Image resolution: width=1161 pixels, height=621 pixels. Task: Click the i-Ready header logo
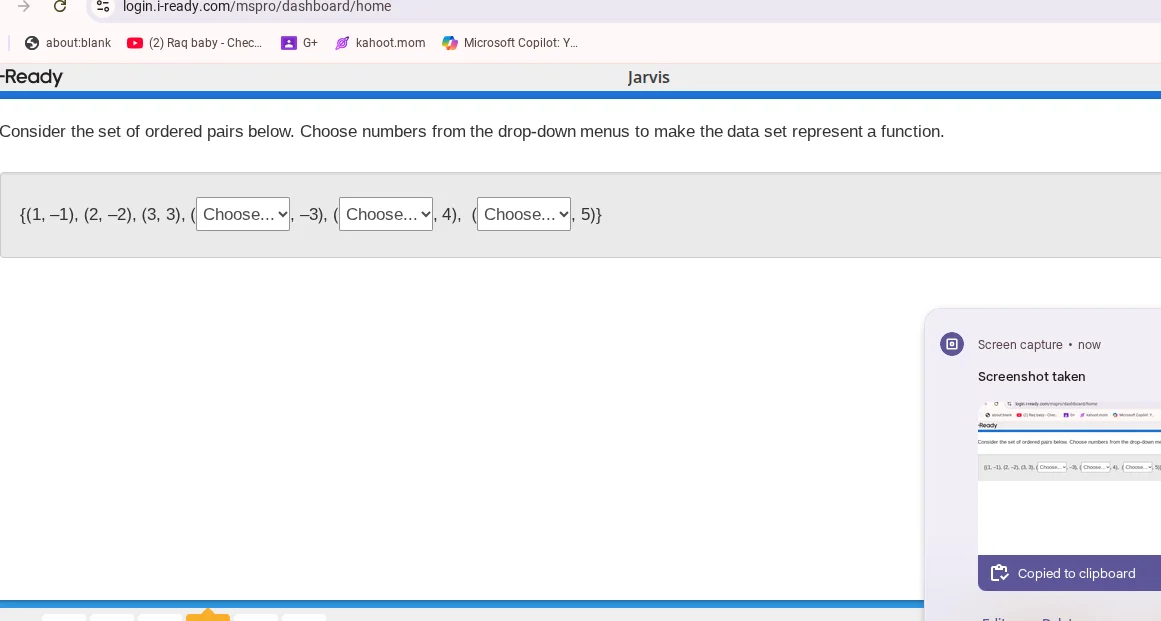[30, 77]
